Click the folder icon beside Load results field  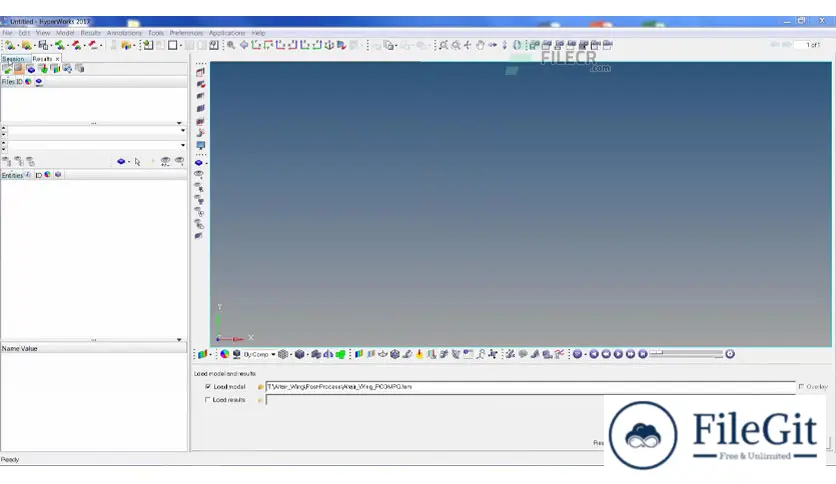tap(260, 400)
